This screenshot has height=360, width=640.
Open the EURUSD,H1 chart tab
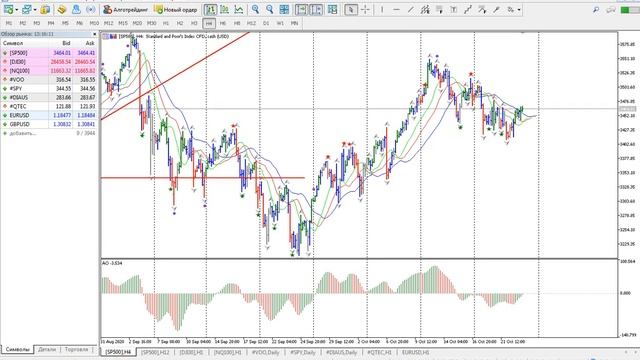416,352
